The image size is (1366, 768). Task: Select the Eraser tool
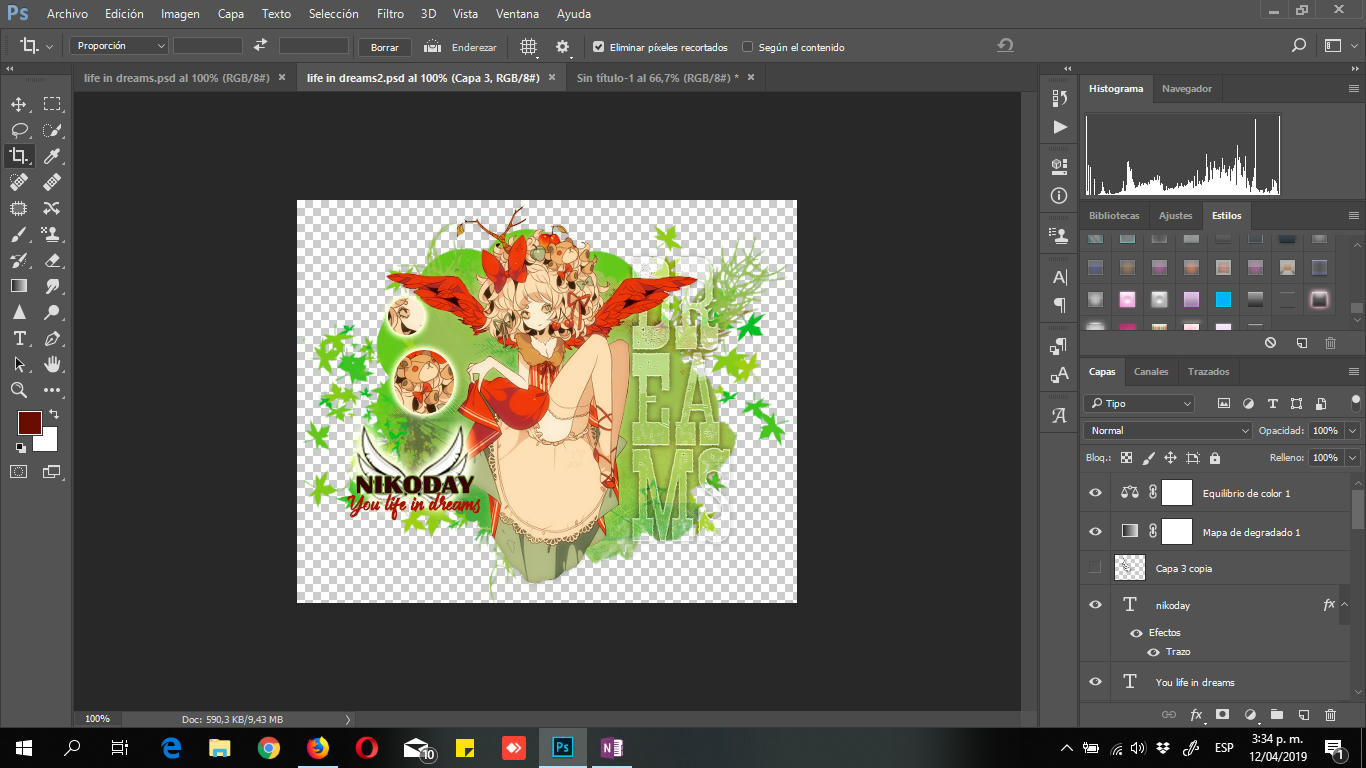(x=52, y=260)
